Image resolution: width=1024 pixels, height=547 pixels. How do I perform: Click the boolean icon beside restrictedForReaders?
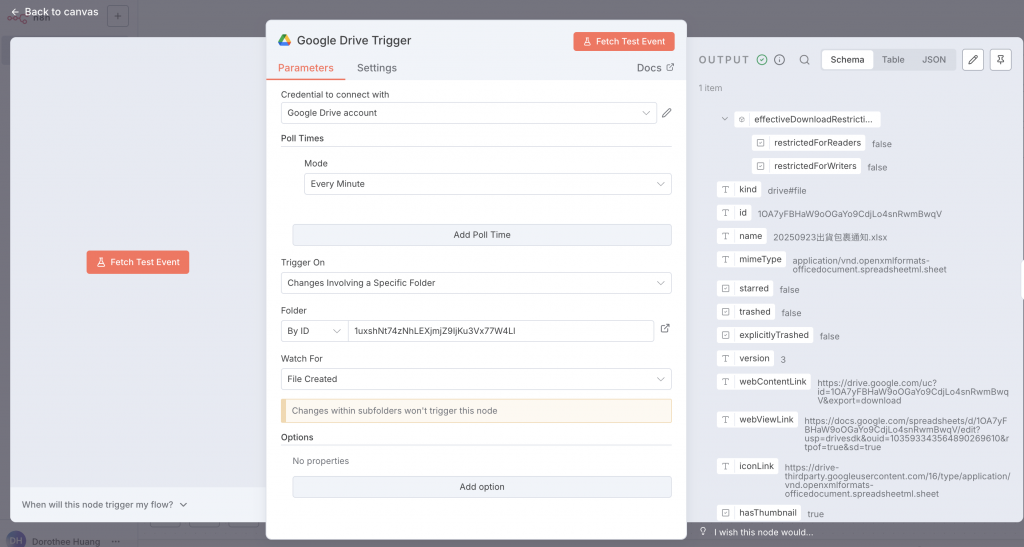click(x=761, y=143)
